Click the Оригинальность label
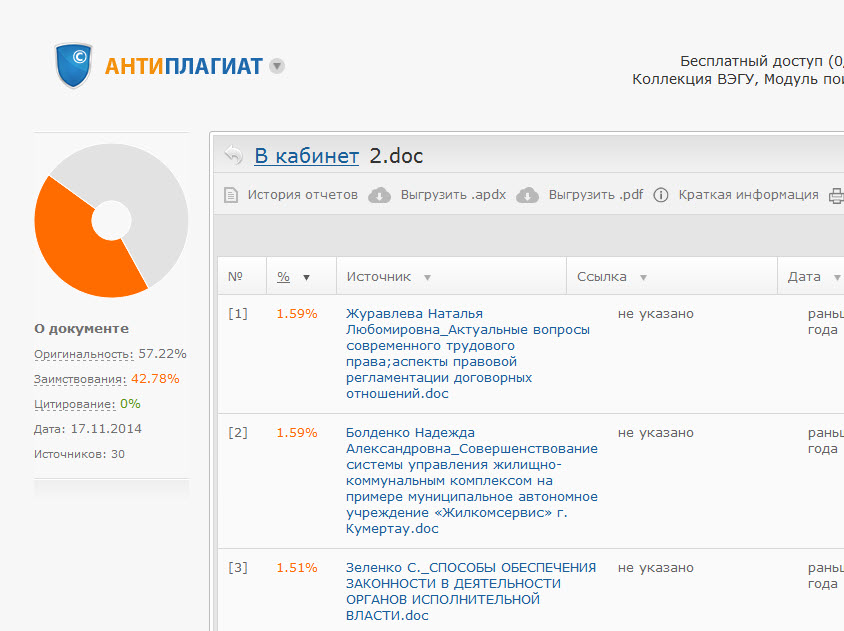Image resolution: width=844 pixels, height=631 pixels. [84, 354]
